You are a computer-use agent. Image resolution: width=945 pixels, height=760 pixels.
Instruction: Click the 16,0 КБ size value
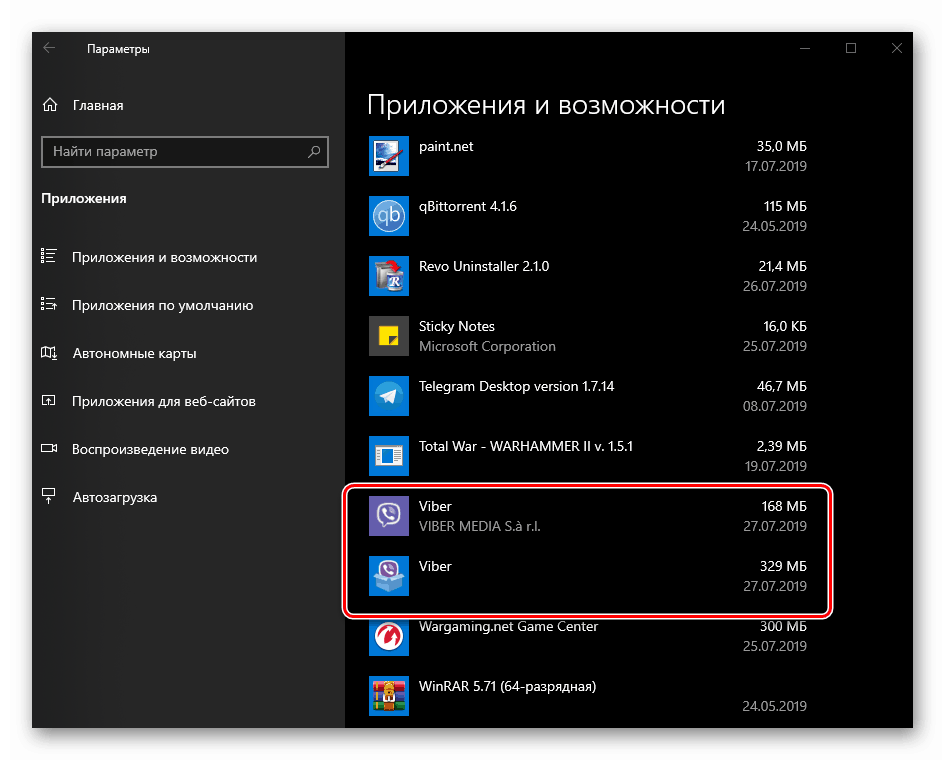coord(785,326)
